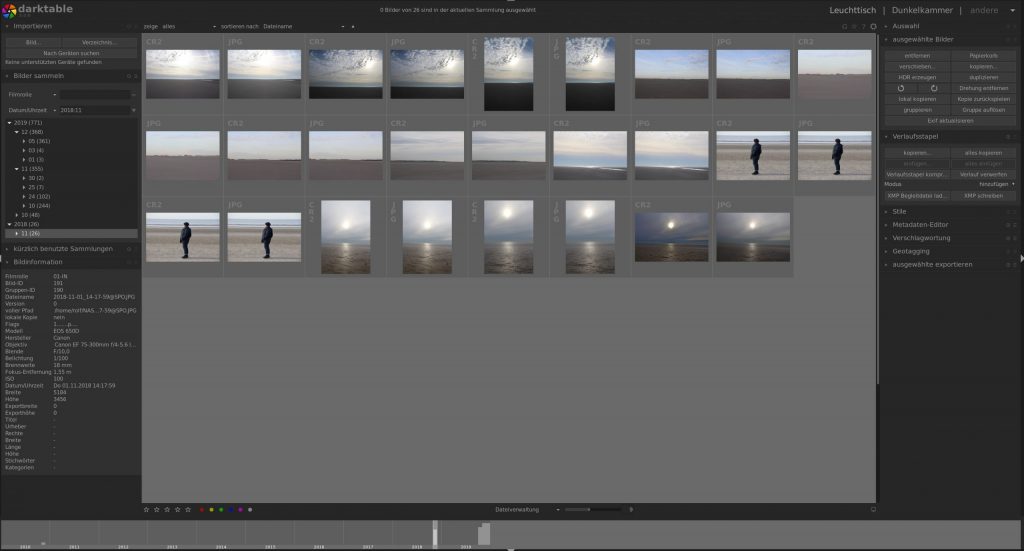Set second star rating in bottom bar
1024x551 pixels.
(157, 509)
